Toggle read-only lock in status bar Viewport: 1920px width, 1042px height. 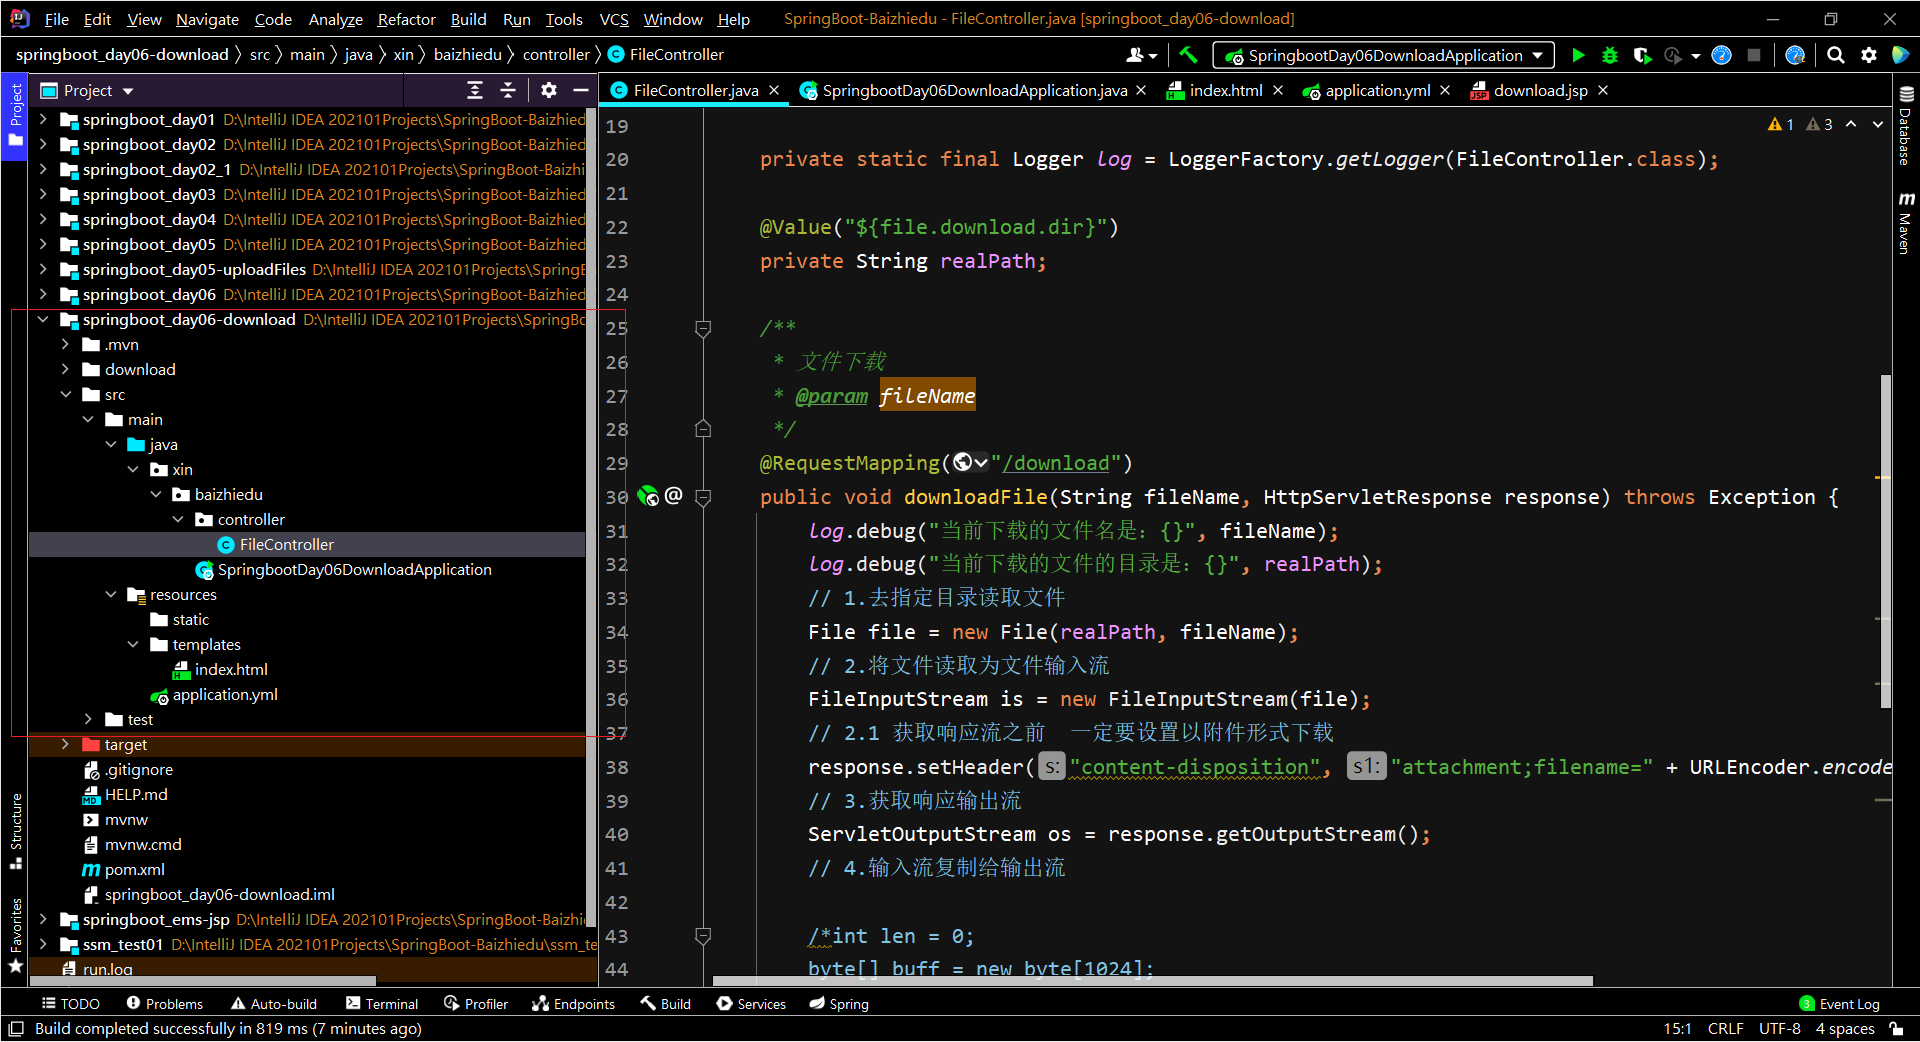coord(1896,1029)
